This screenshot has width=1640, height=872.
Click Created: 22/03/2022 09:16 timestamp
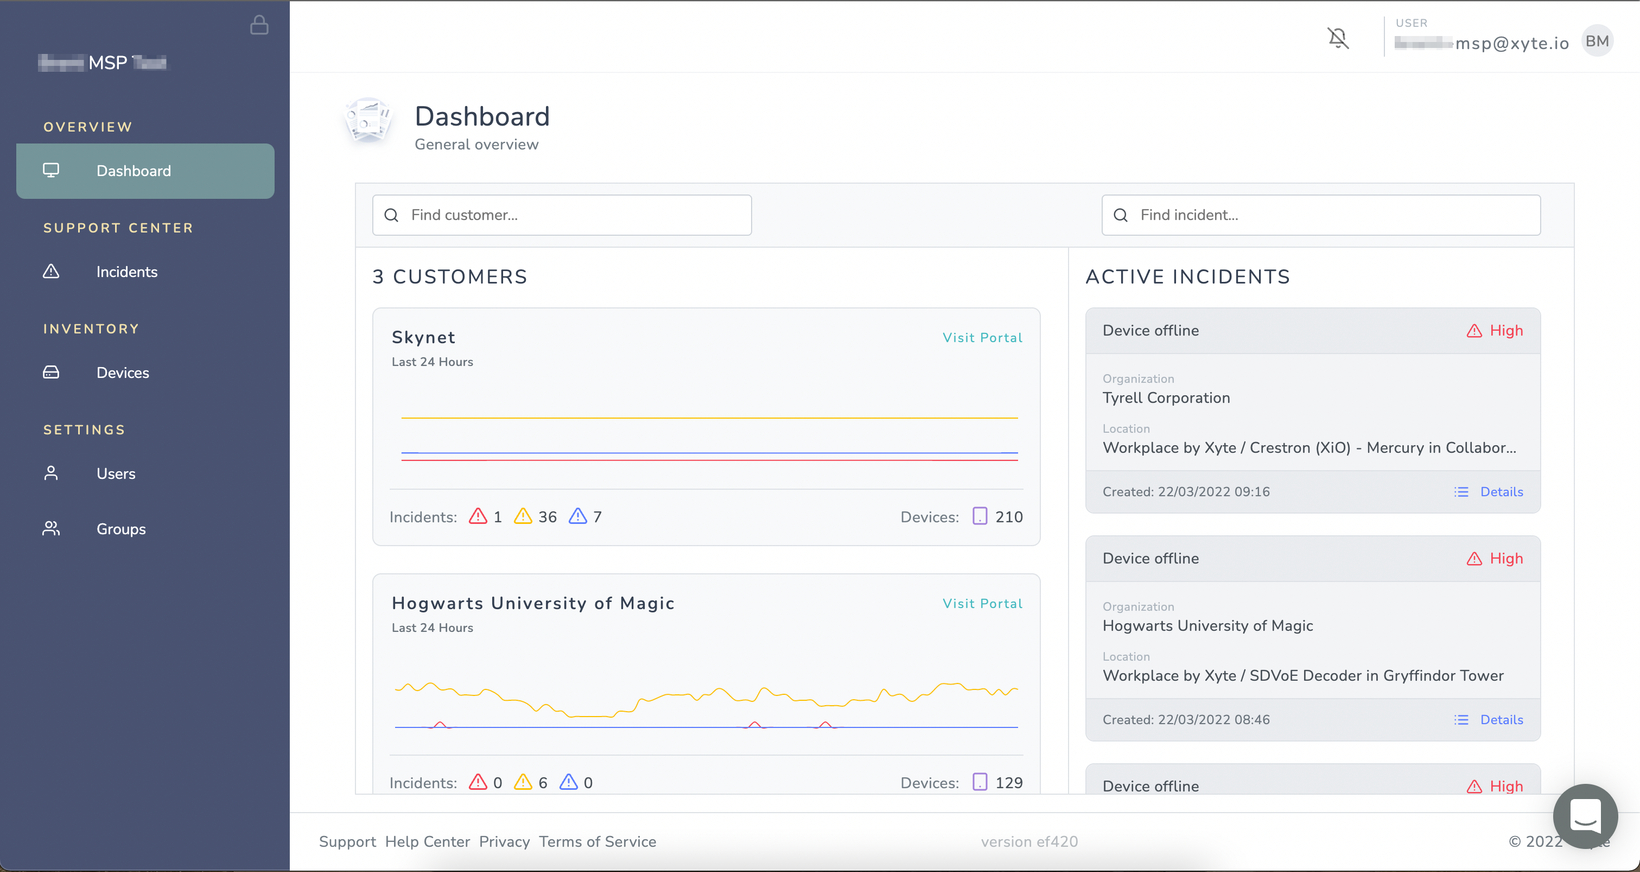[x=1186, y=492]
